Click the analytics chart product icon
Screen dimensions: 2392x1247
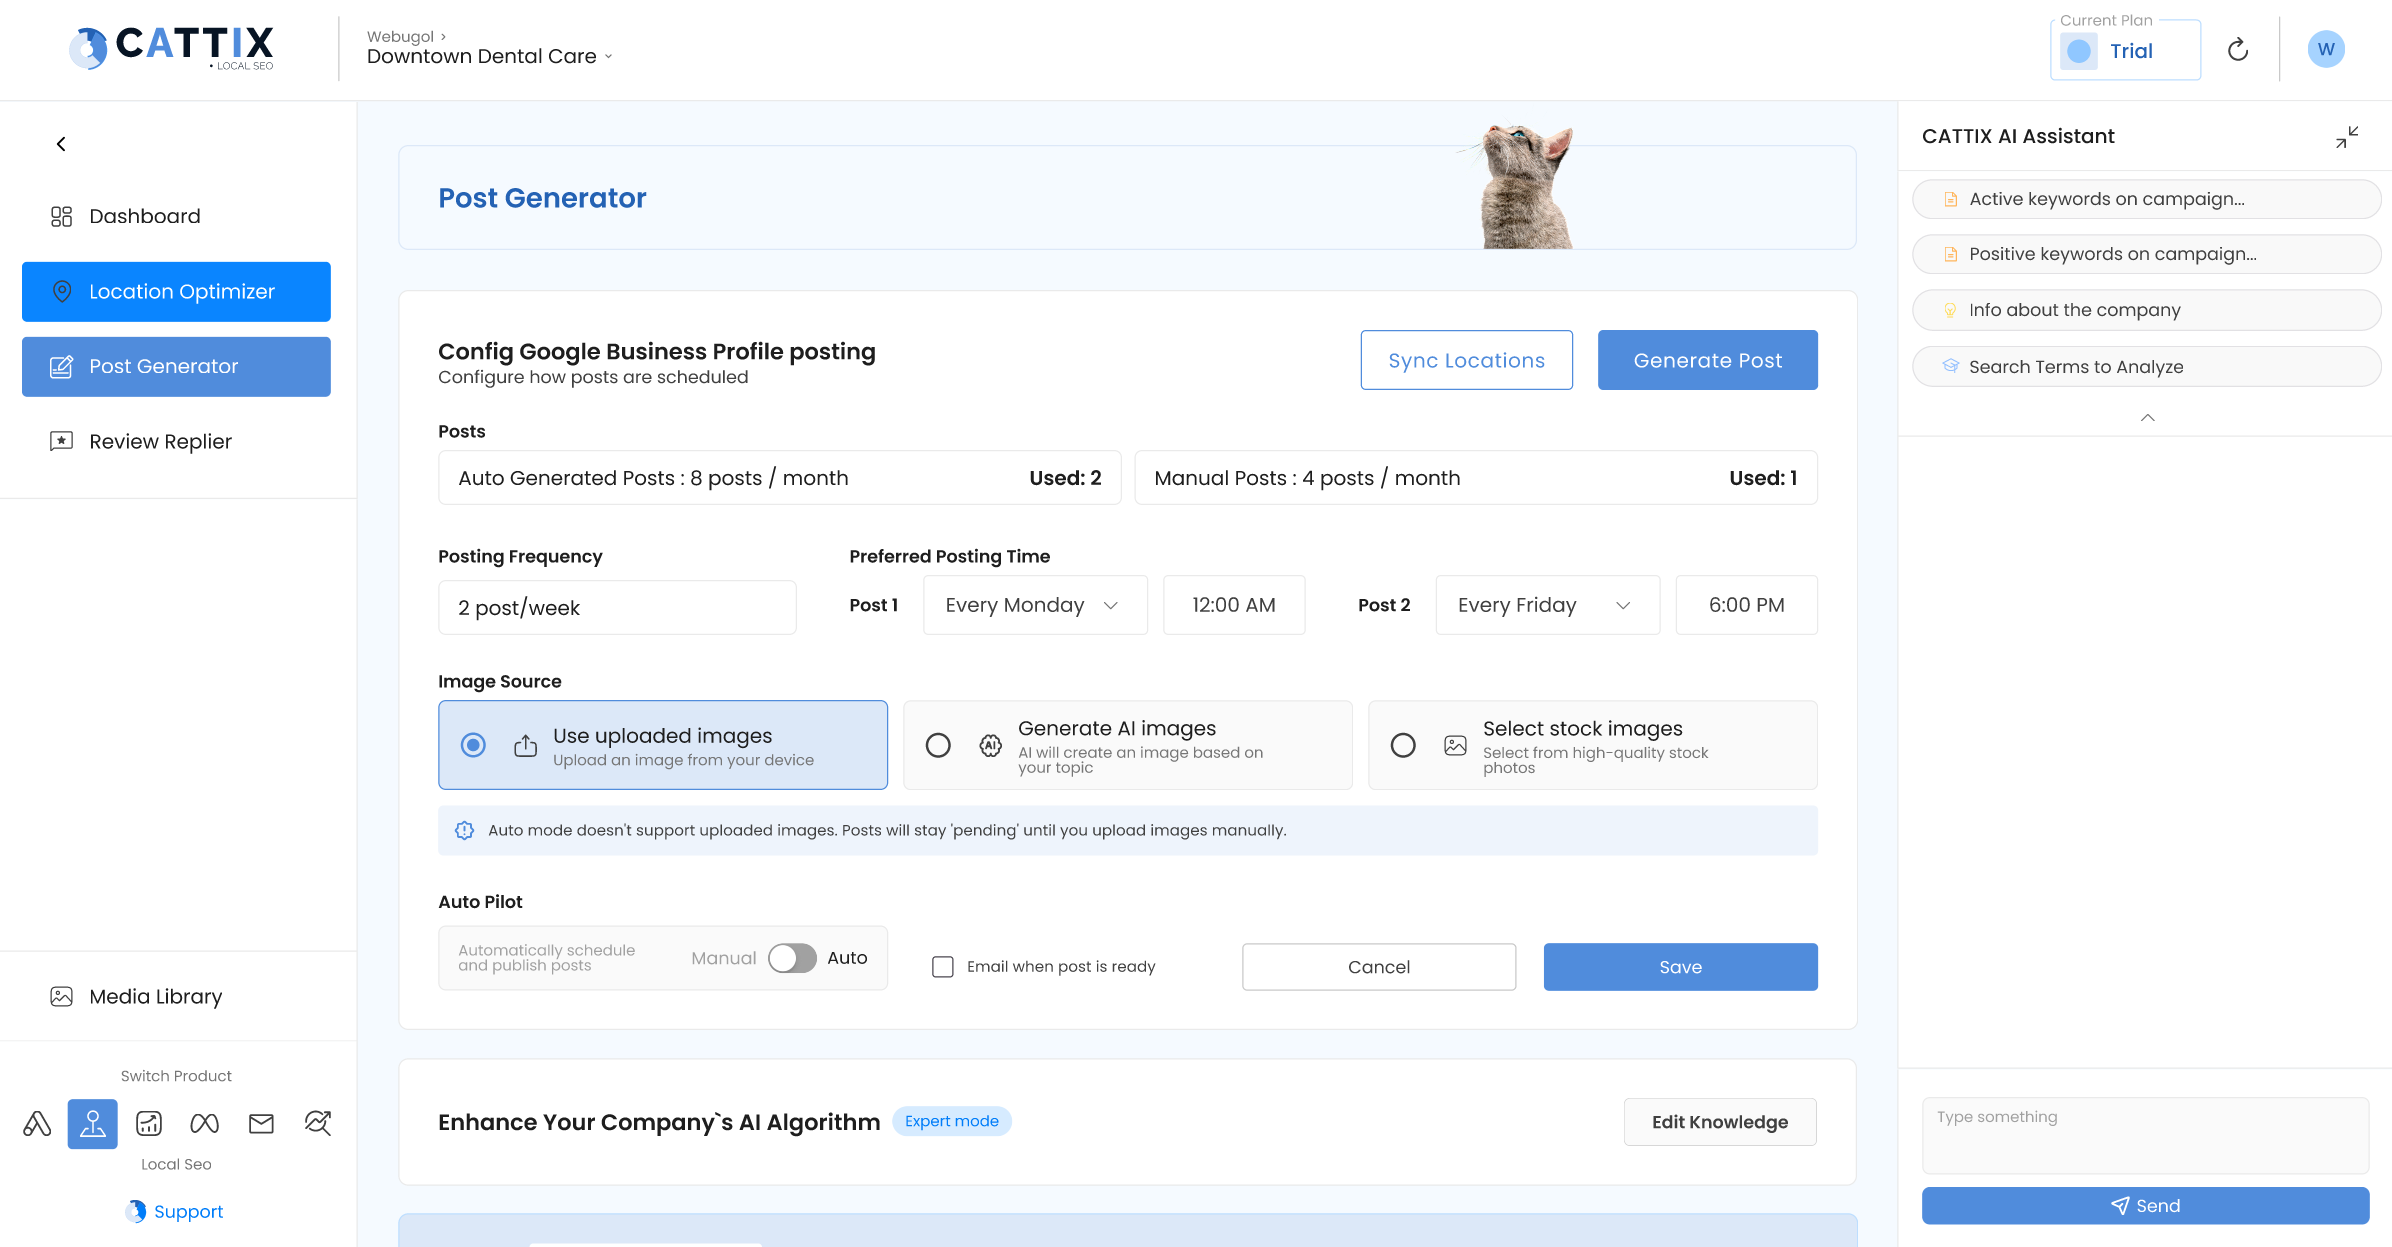(x=148, y=1123)
